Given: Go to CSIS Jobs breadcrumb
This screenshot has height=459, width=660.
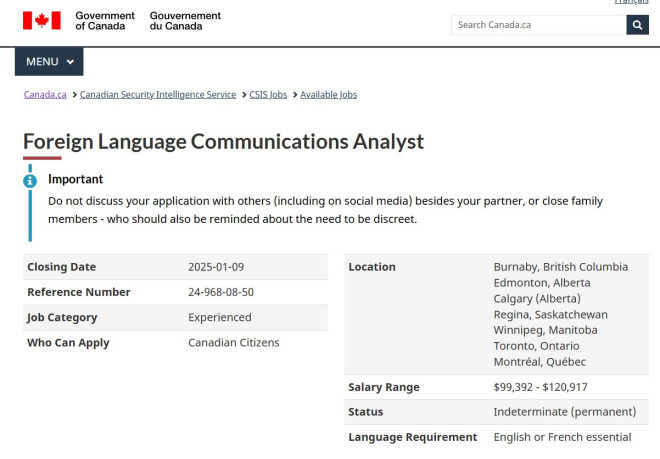Looking at the screenshot, I should click(x=268, y=94).
